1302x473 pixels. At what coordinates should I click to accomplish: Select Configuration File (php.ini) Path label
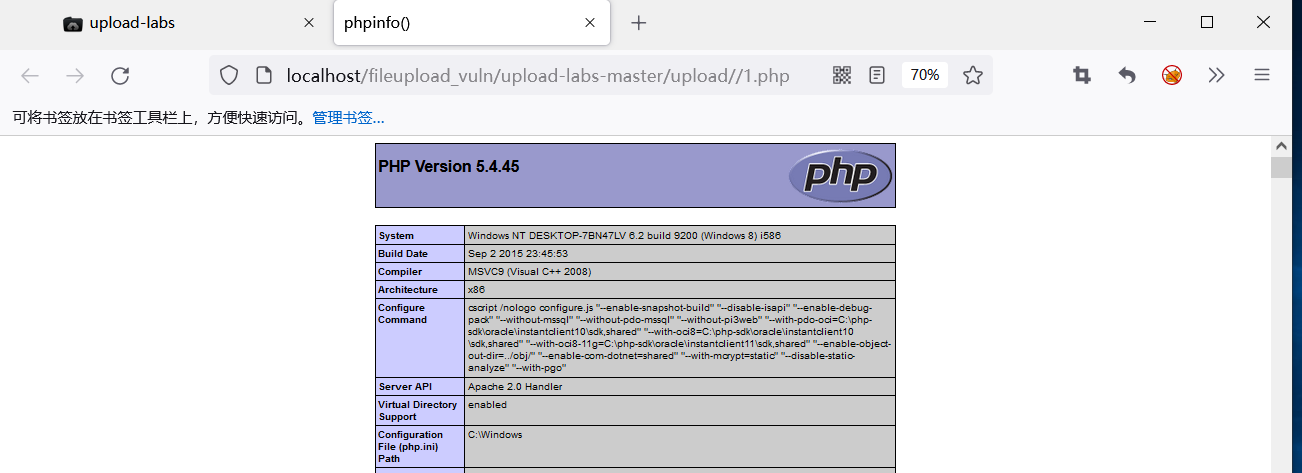coord(410,447)
